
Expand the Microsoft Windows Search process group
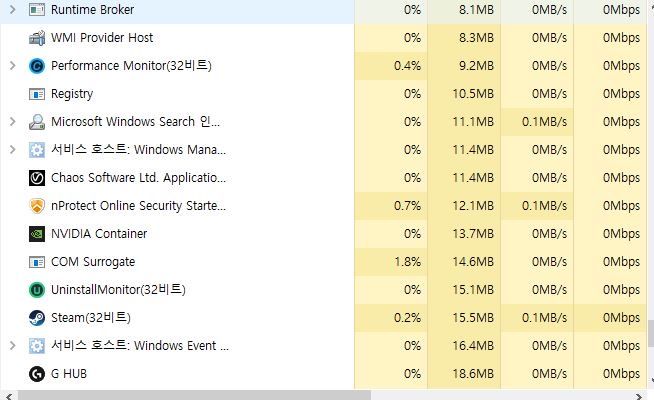pyautogui.click(x=12, y=122)
